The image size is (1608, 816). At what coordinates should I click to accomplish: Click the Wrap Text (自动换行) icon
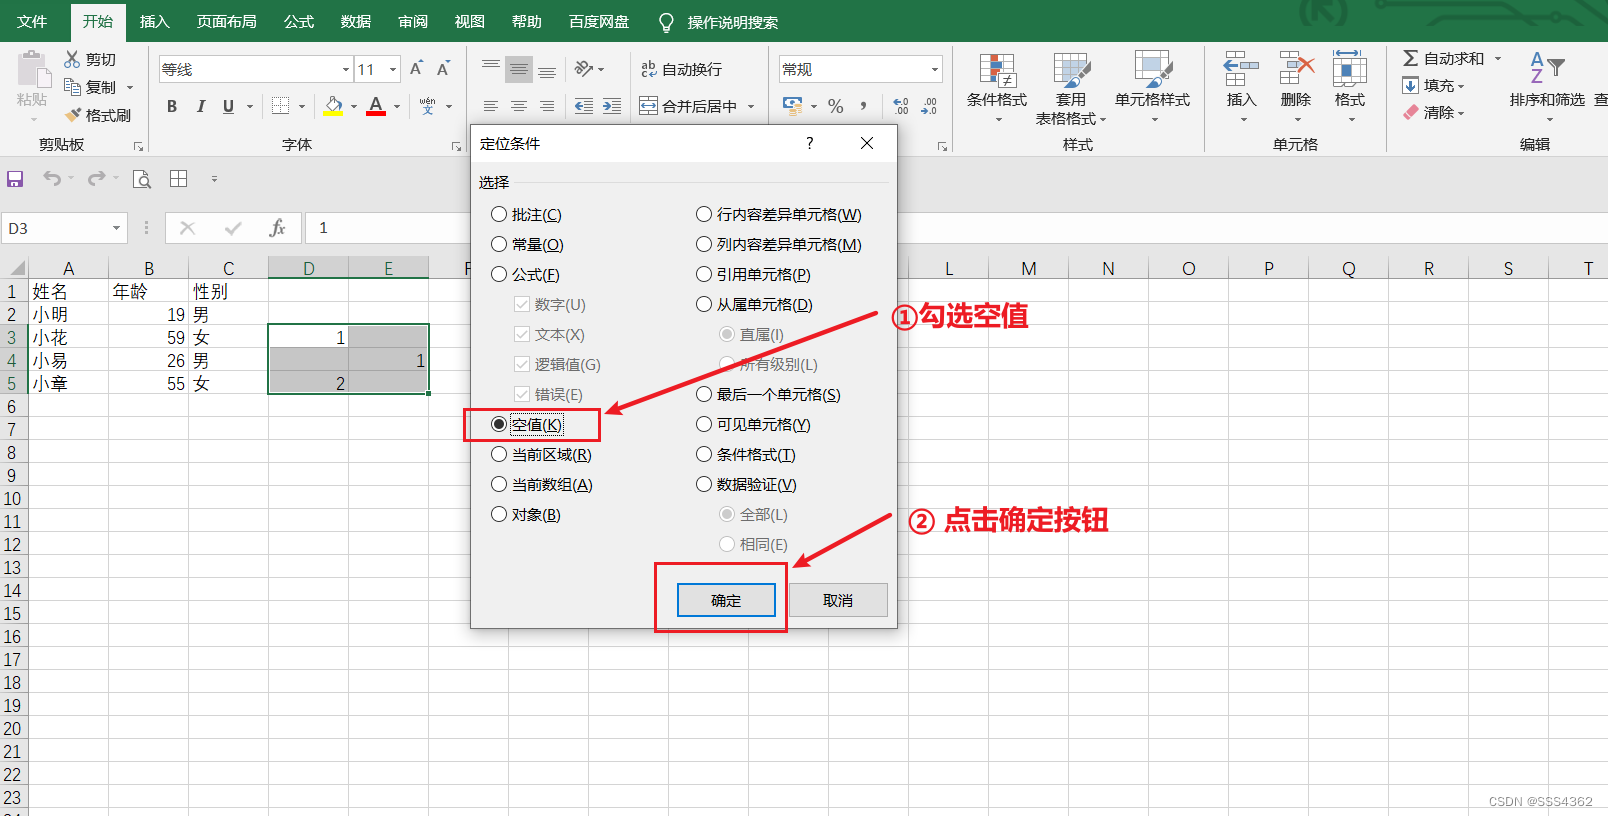click(x=649, y=69)
